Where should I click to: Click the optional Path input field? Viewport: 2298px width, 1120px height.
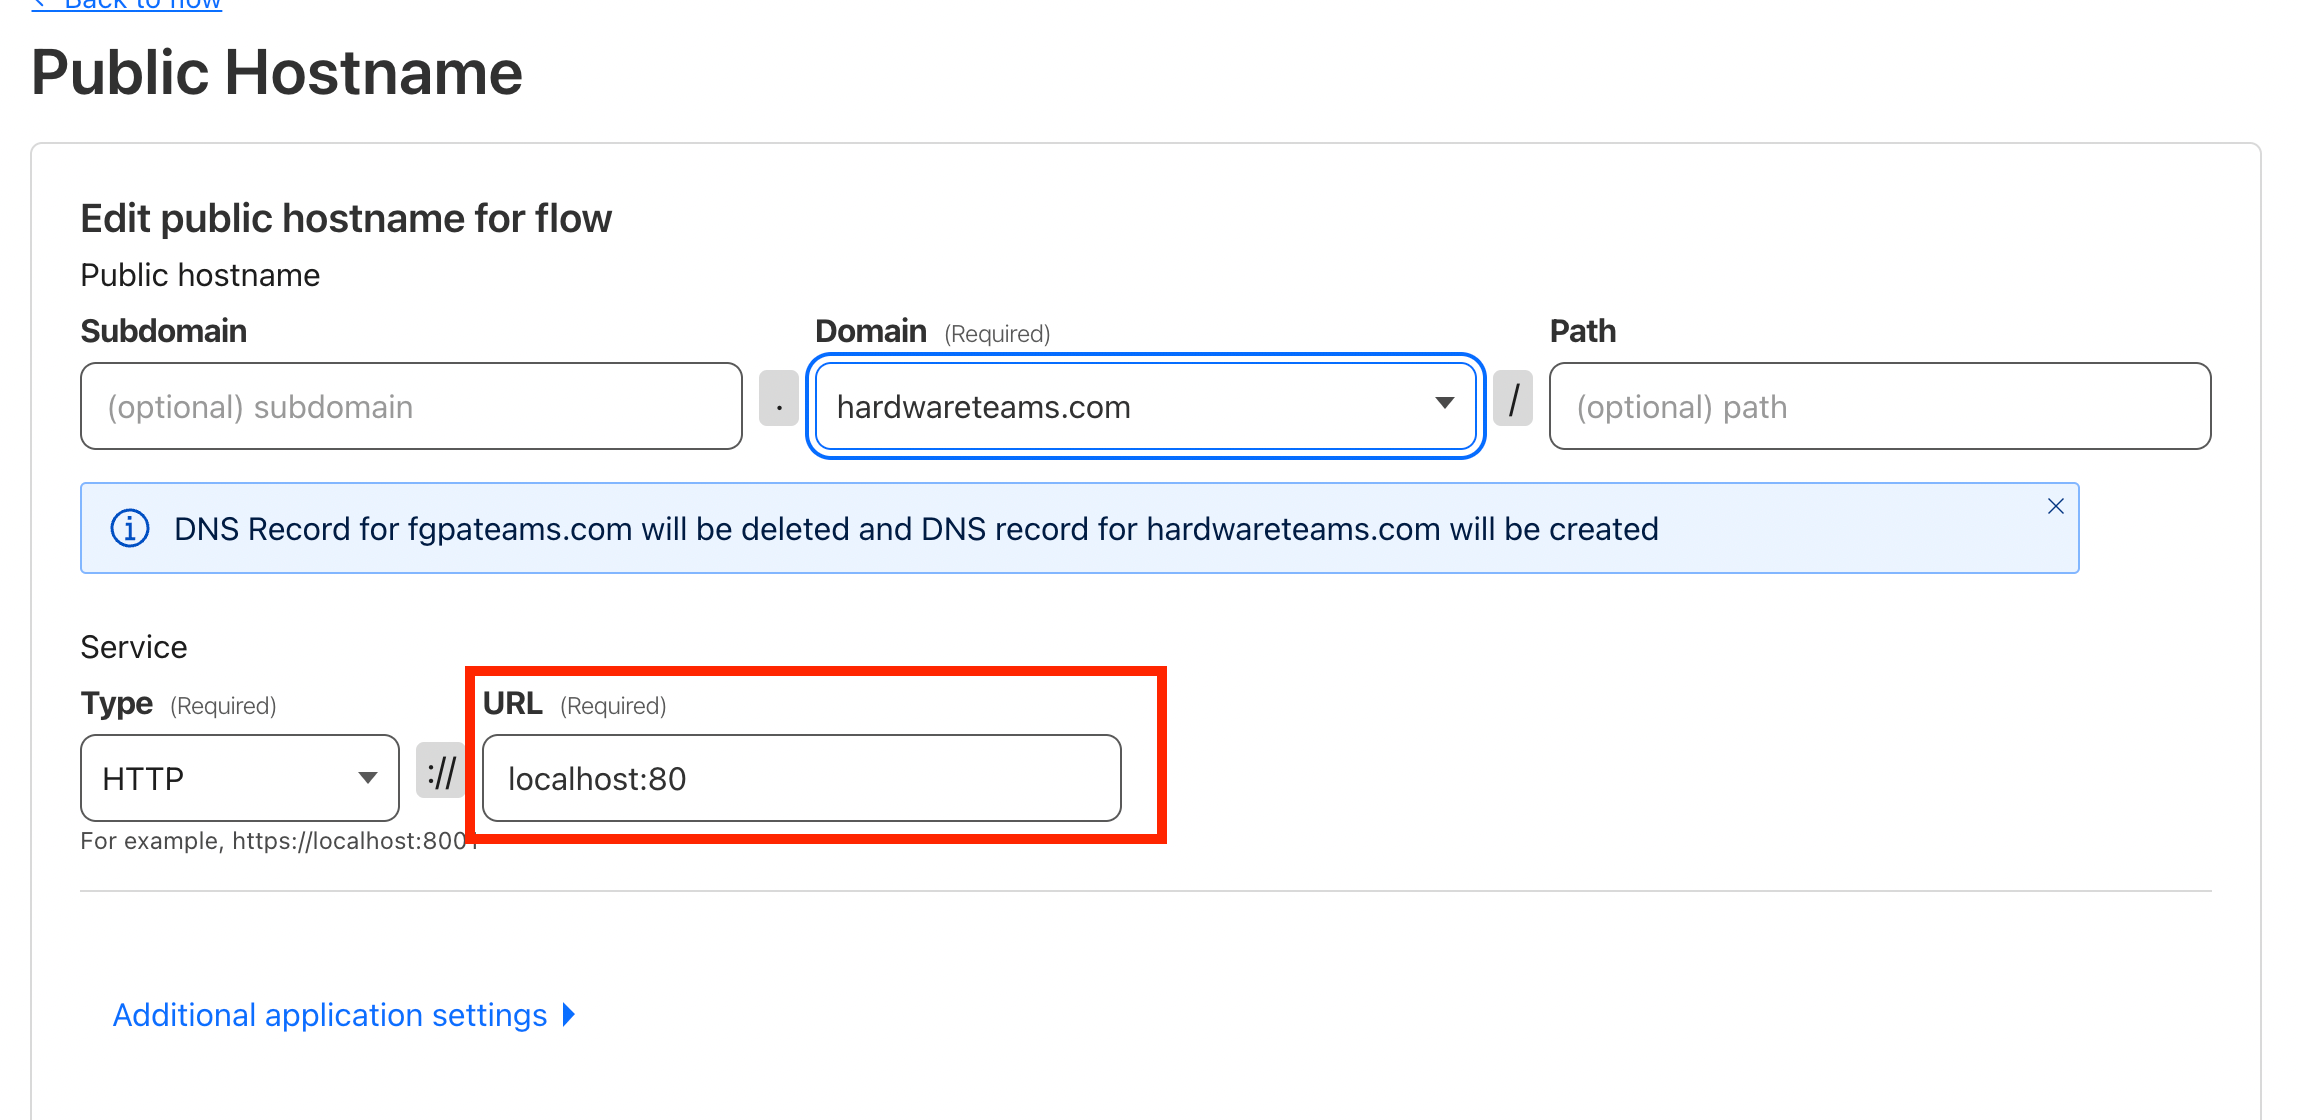click(x=1879, y=407)
